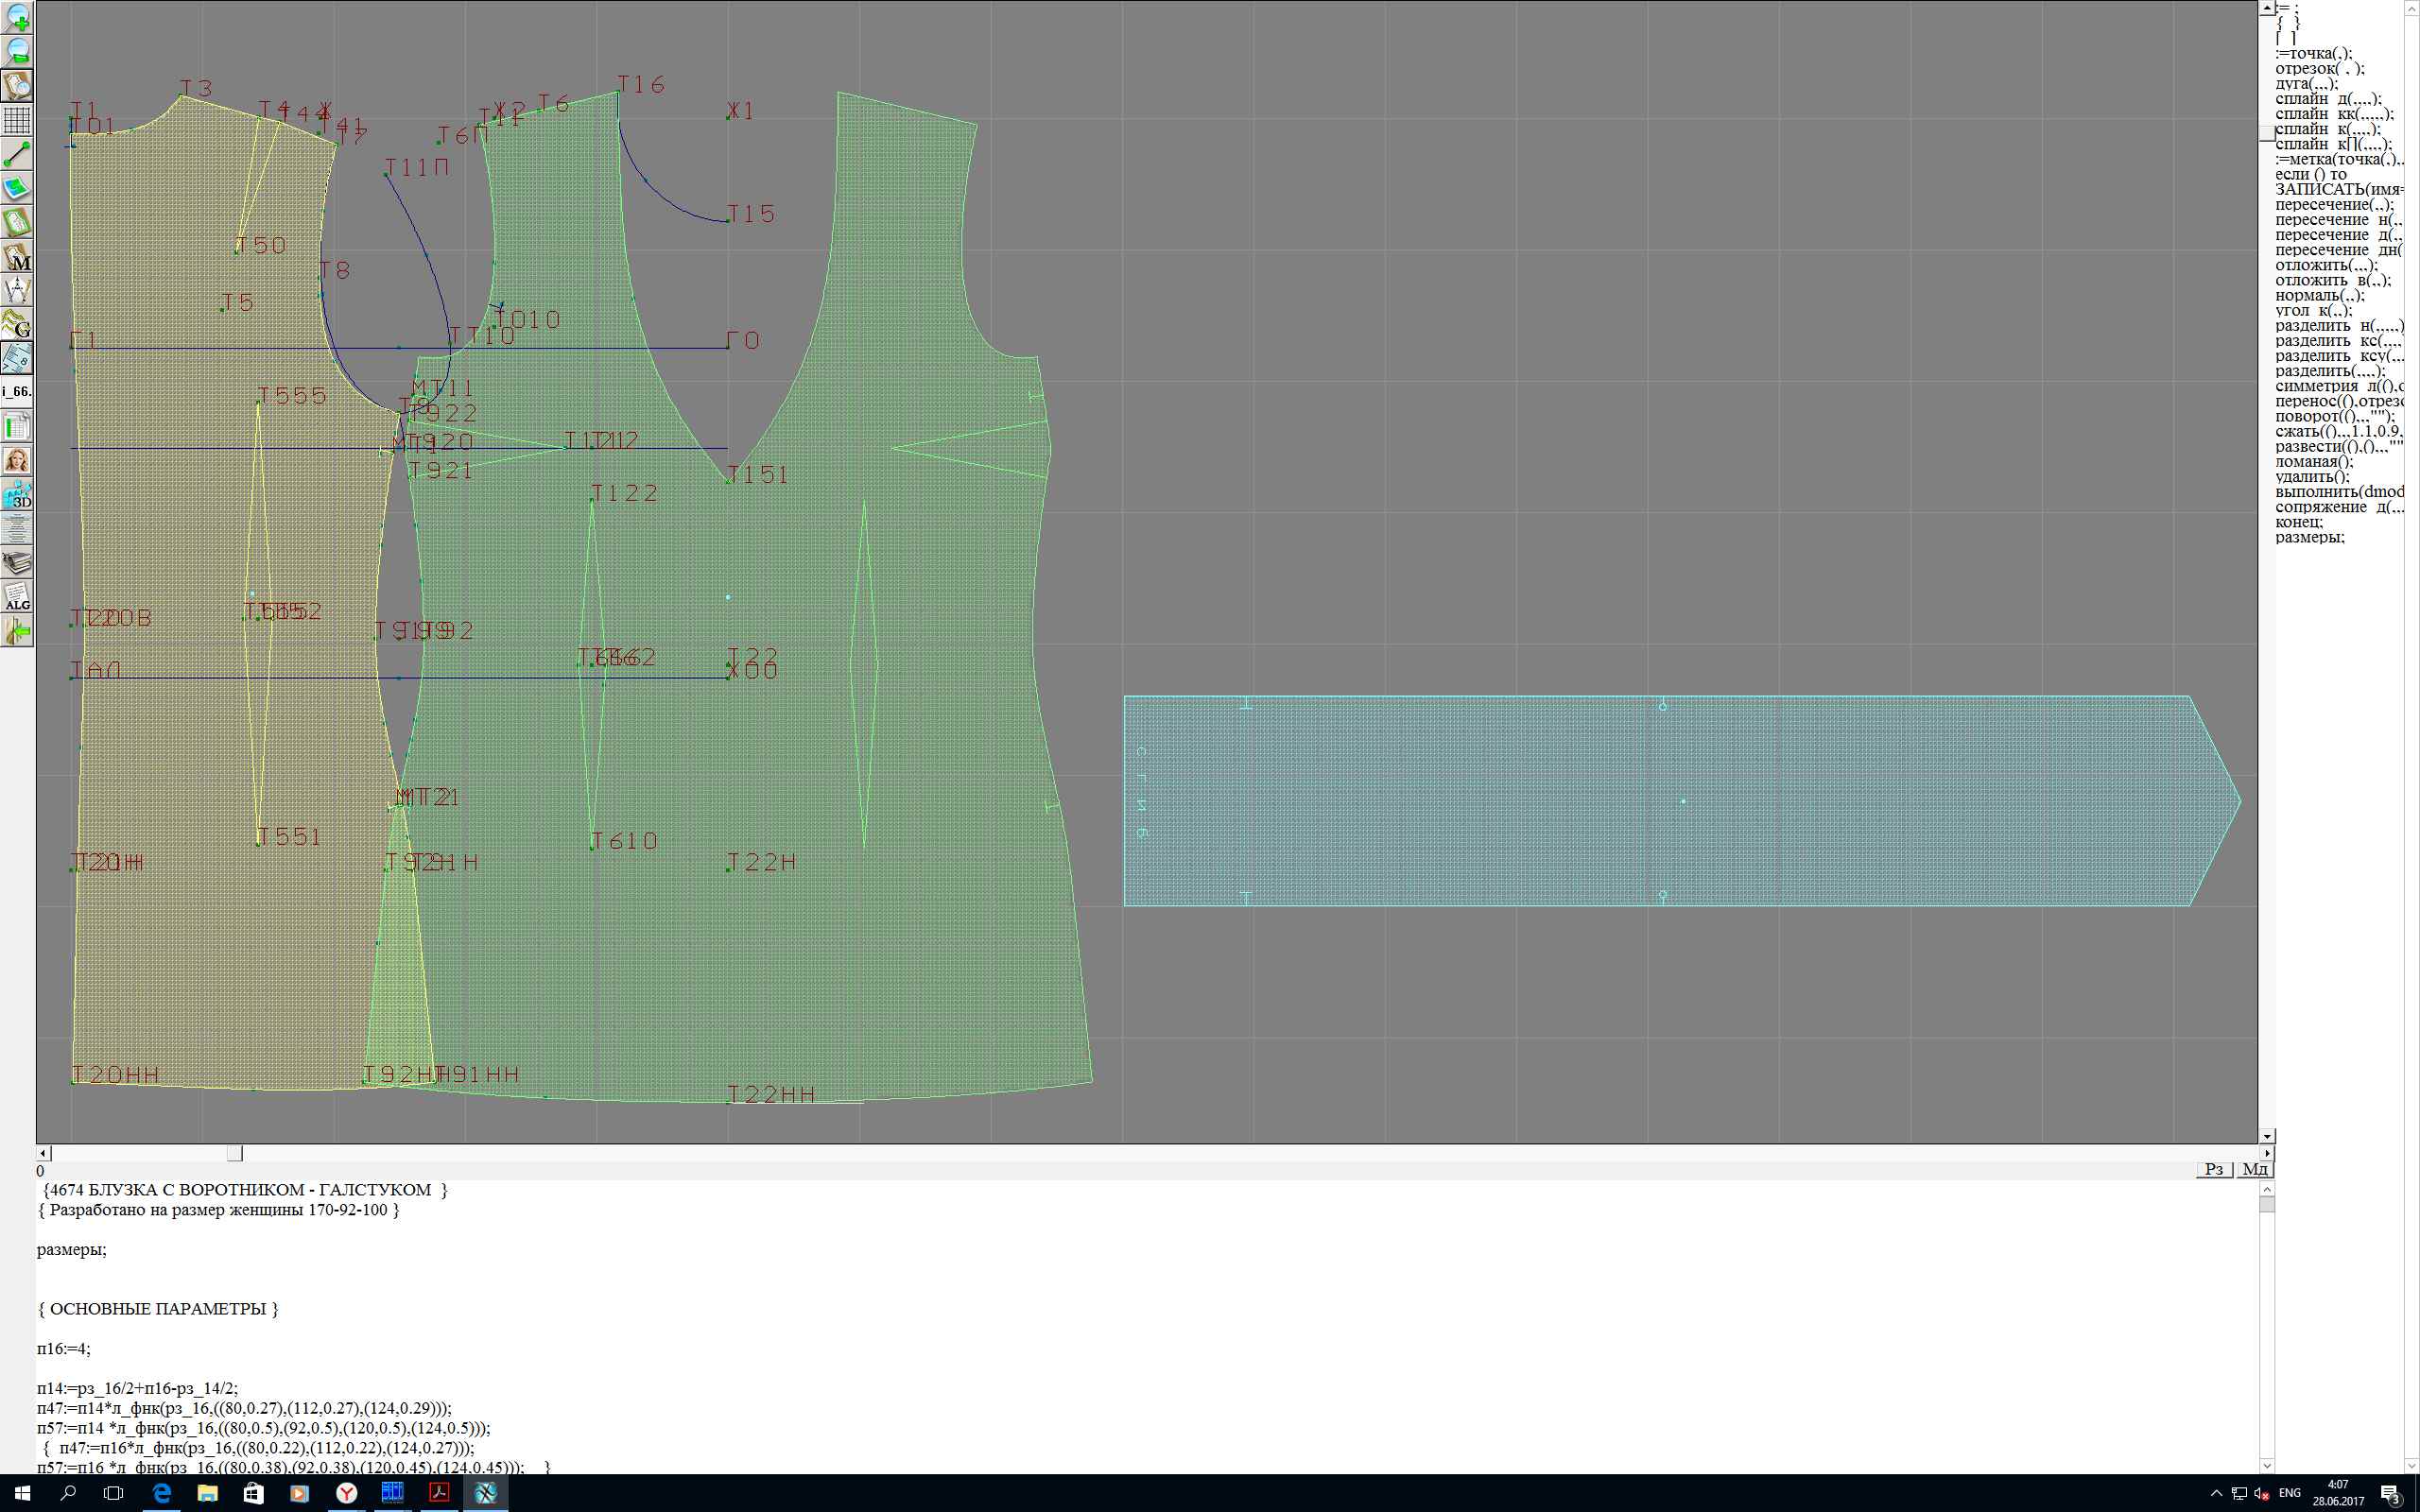The width and height of the screenshot is (2420, 1512).
Task: Click the canvas vertical scrollbar down arrow
Action: [2267, 1136]
